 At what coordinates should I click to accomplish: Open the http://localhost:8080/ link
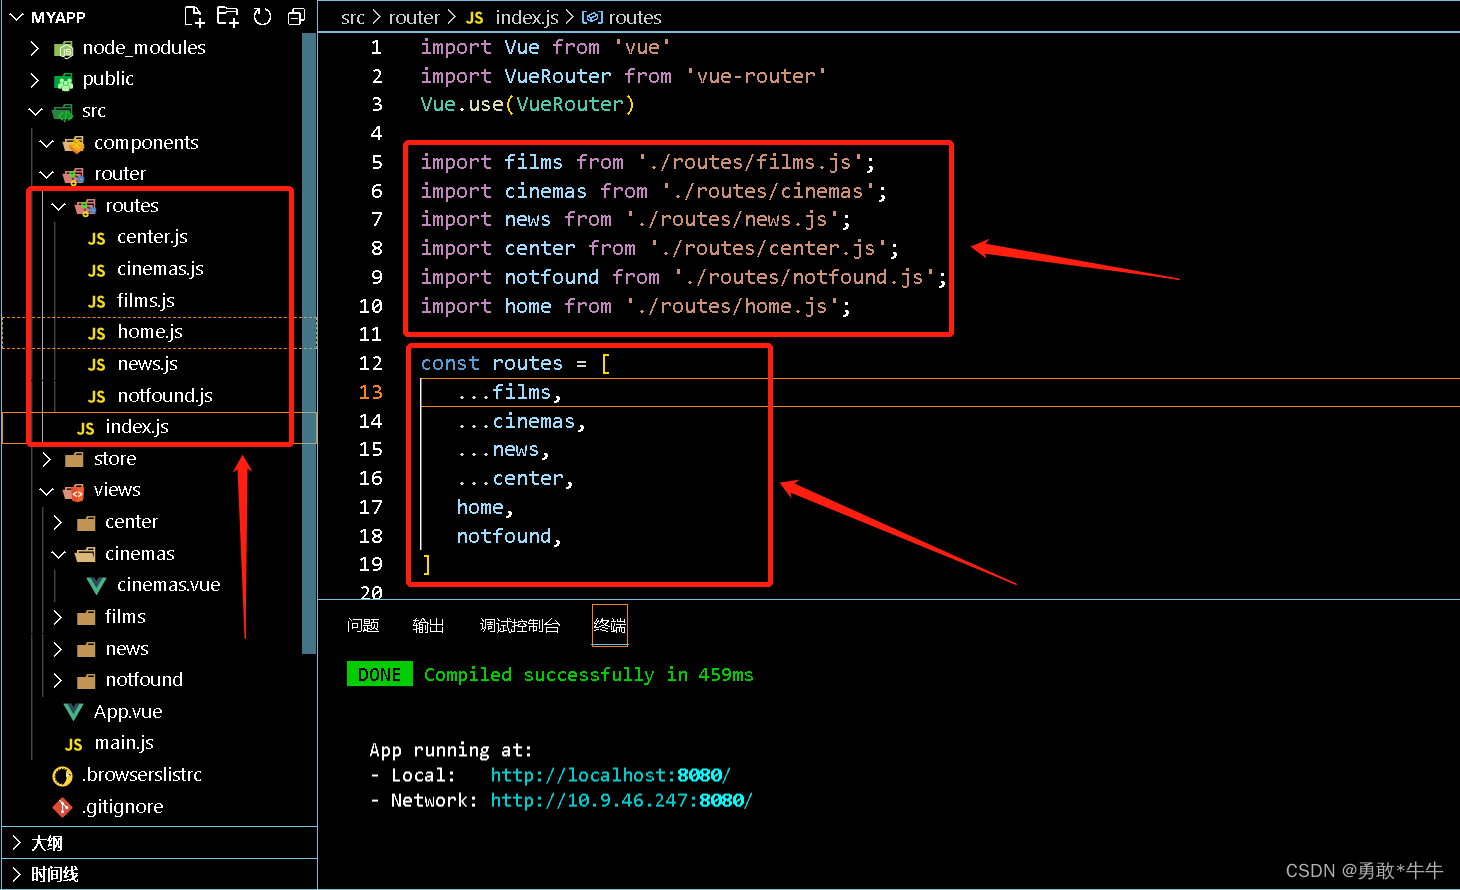click(x=610, y=775)
